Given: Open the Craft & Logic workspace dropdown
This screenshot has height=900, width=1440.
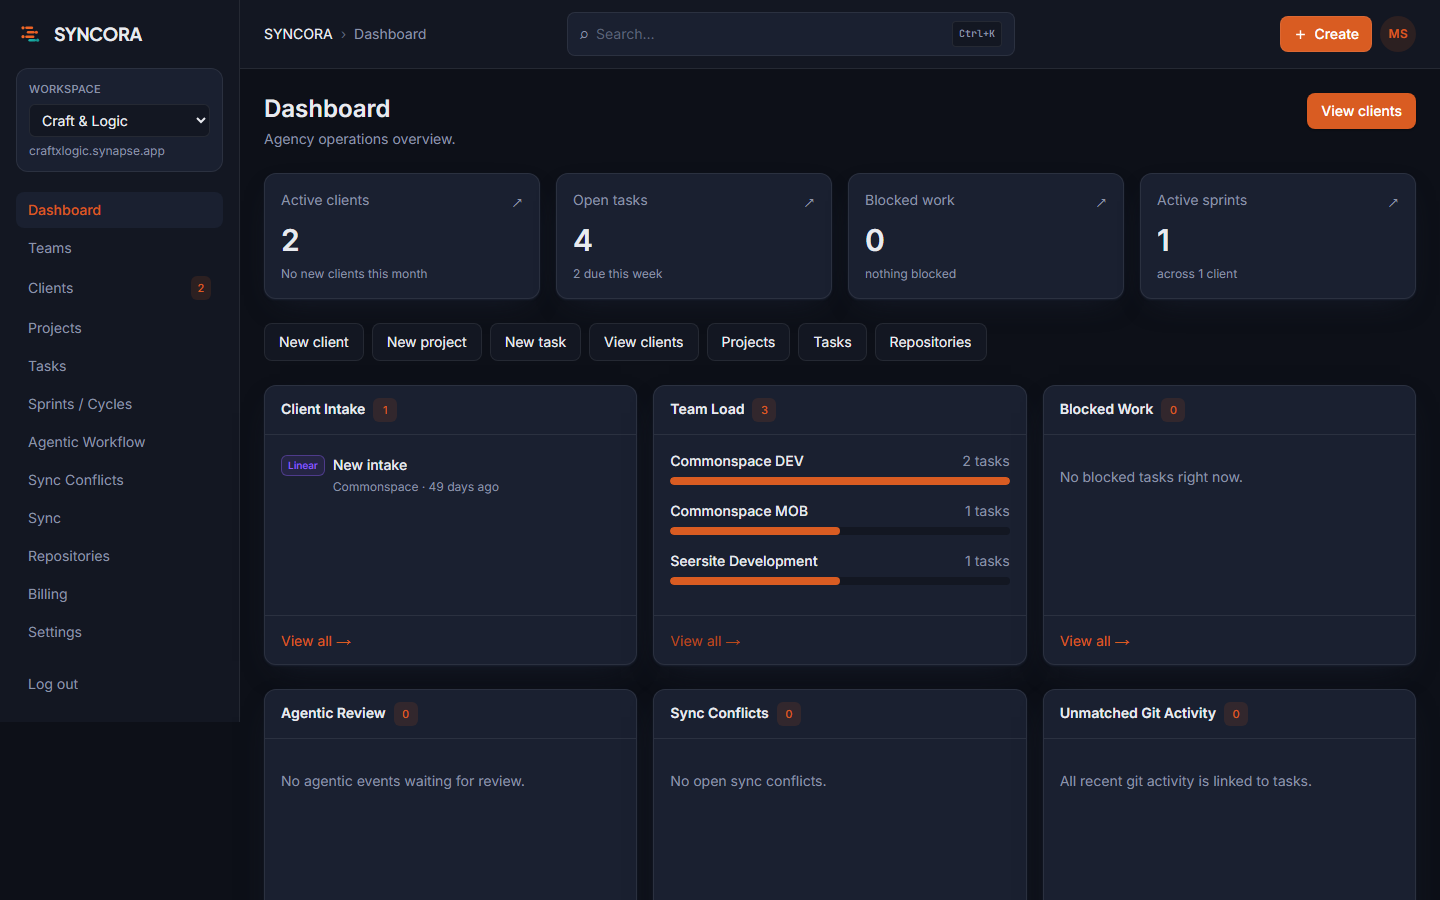Looking at the screenshot, I should coord(120,121).
